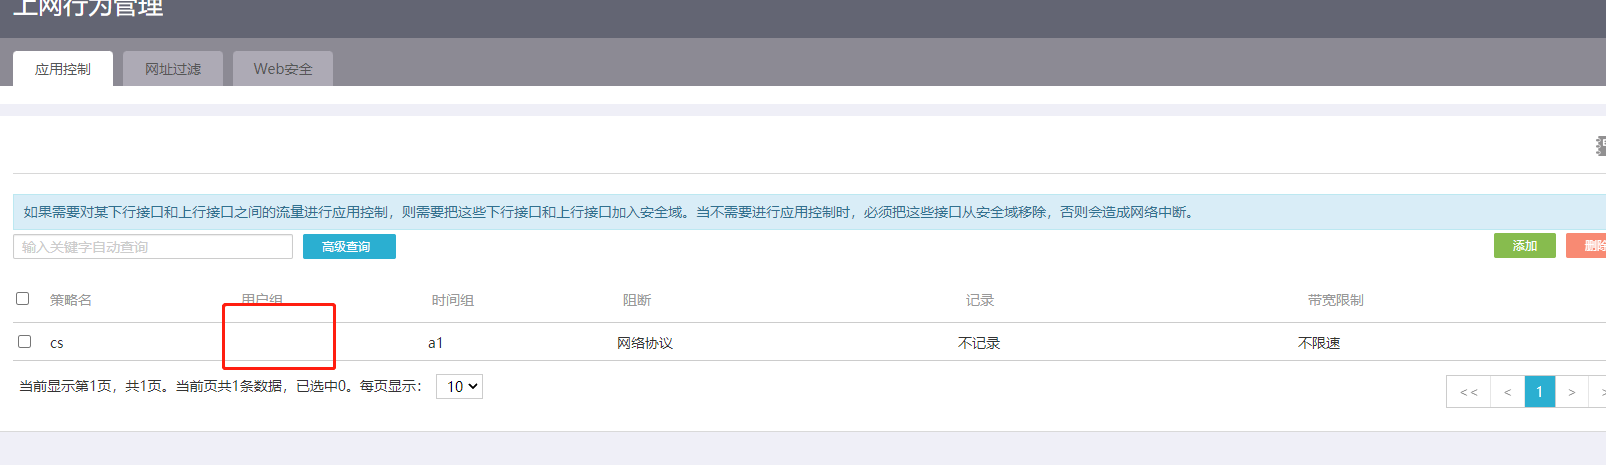Viewport: 1606px width, 465px height.
Task: Click the 时间组 column header
Action: [453, 300]
